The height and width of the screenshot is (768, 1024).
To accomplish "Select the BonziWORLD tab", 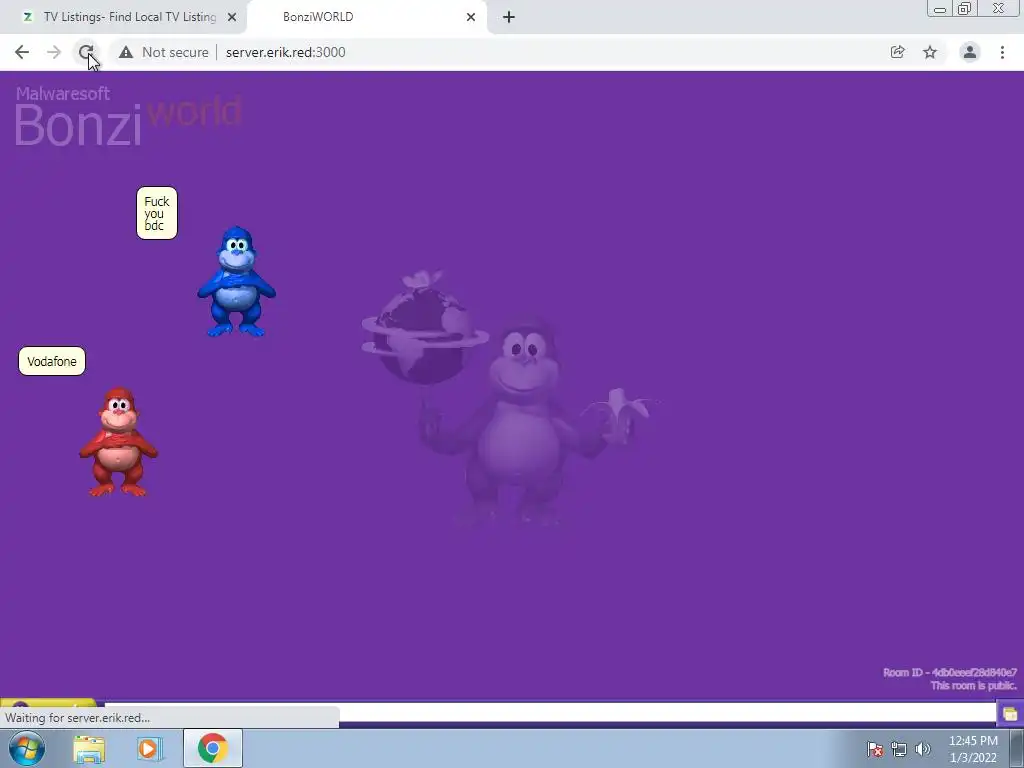I will (x=367, y=17).
